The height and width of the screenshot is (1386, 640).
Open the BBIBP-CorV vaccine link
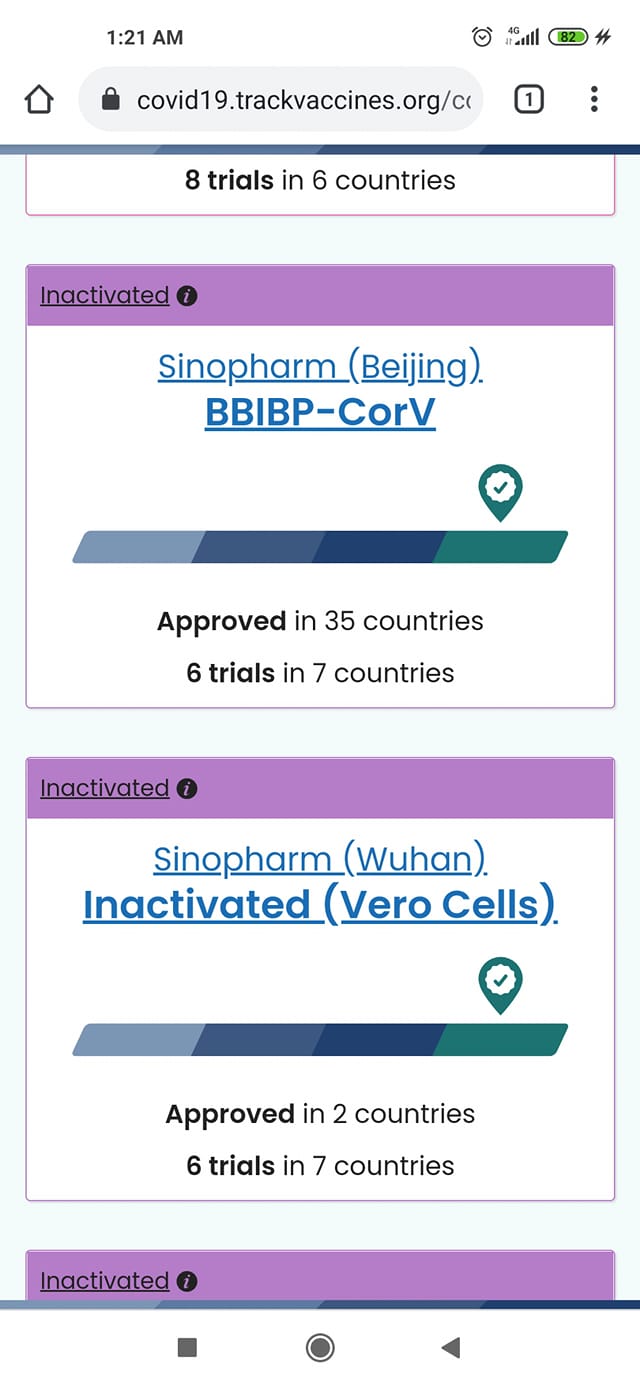point(320,411)
